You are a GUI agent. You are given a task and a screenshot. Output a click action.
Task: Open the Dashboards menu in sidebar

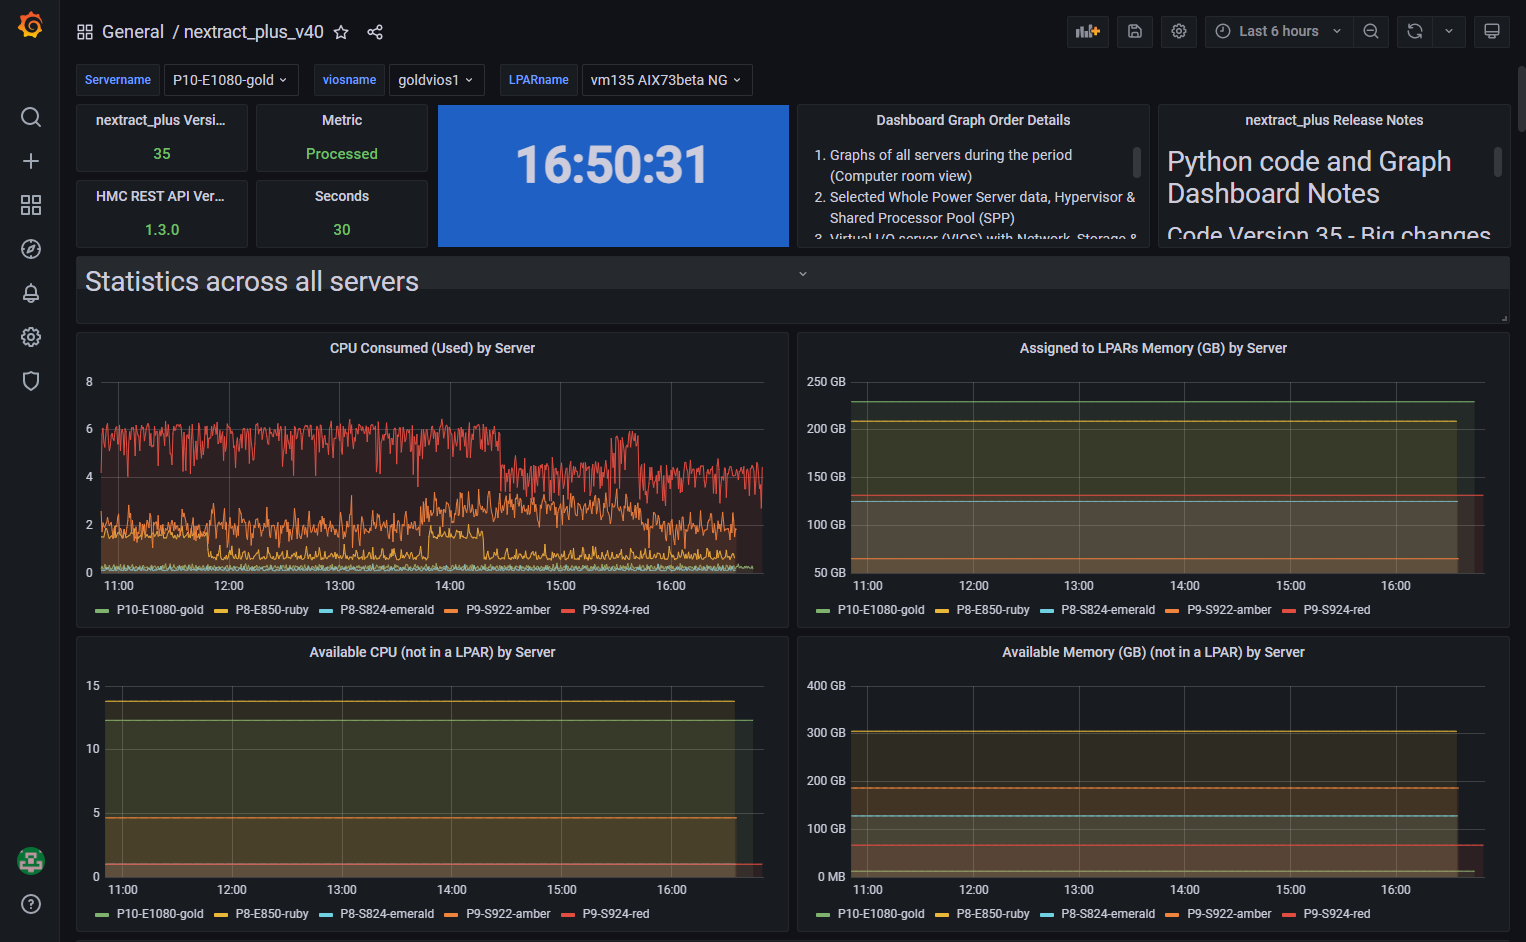click(x=31, y=205)
